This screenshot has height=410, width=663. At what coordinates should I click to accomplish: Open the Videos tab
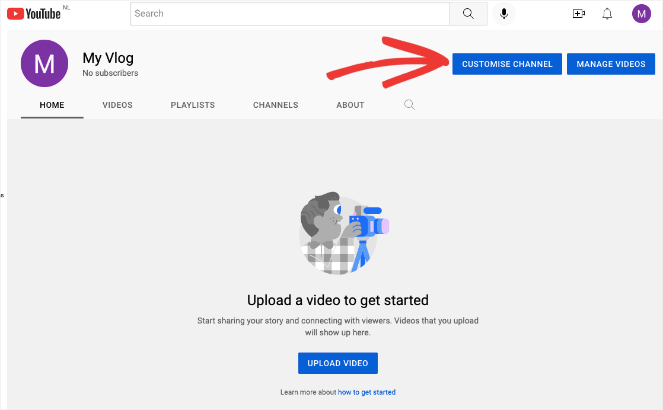[x=117, y=105]
